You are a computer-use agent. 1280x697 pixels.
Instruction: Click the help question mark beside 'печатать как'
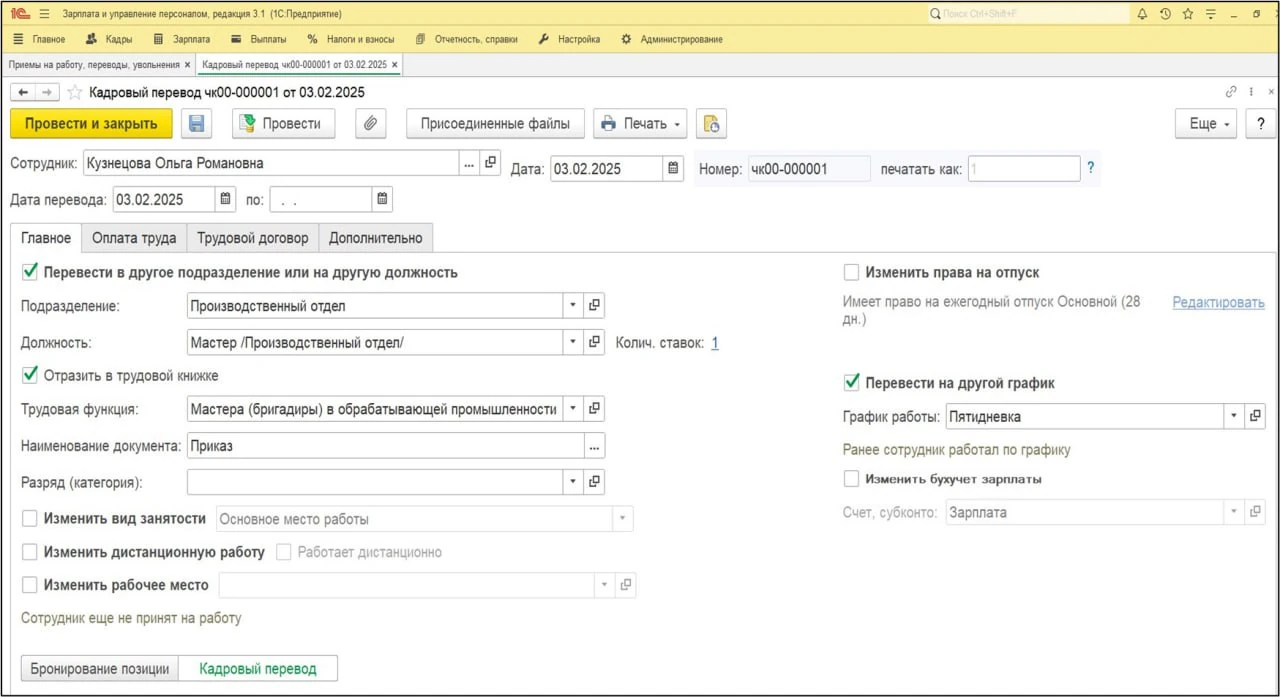point(1090,168)
